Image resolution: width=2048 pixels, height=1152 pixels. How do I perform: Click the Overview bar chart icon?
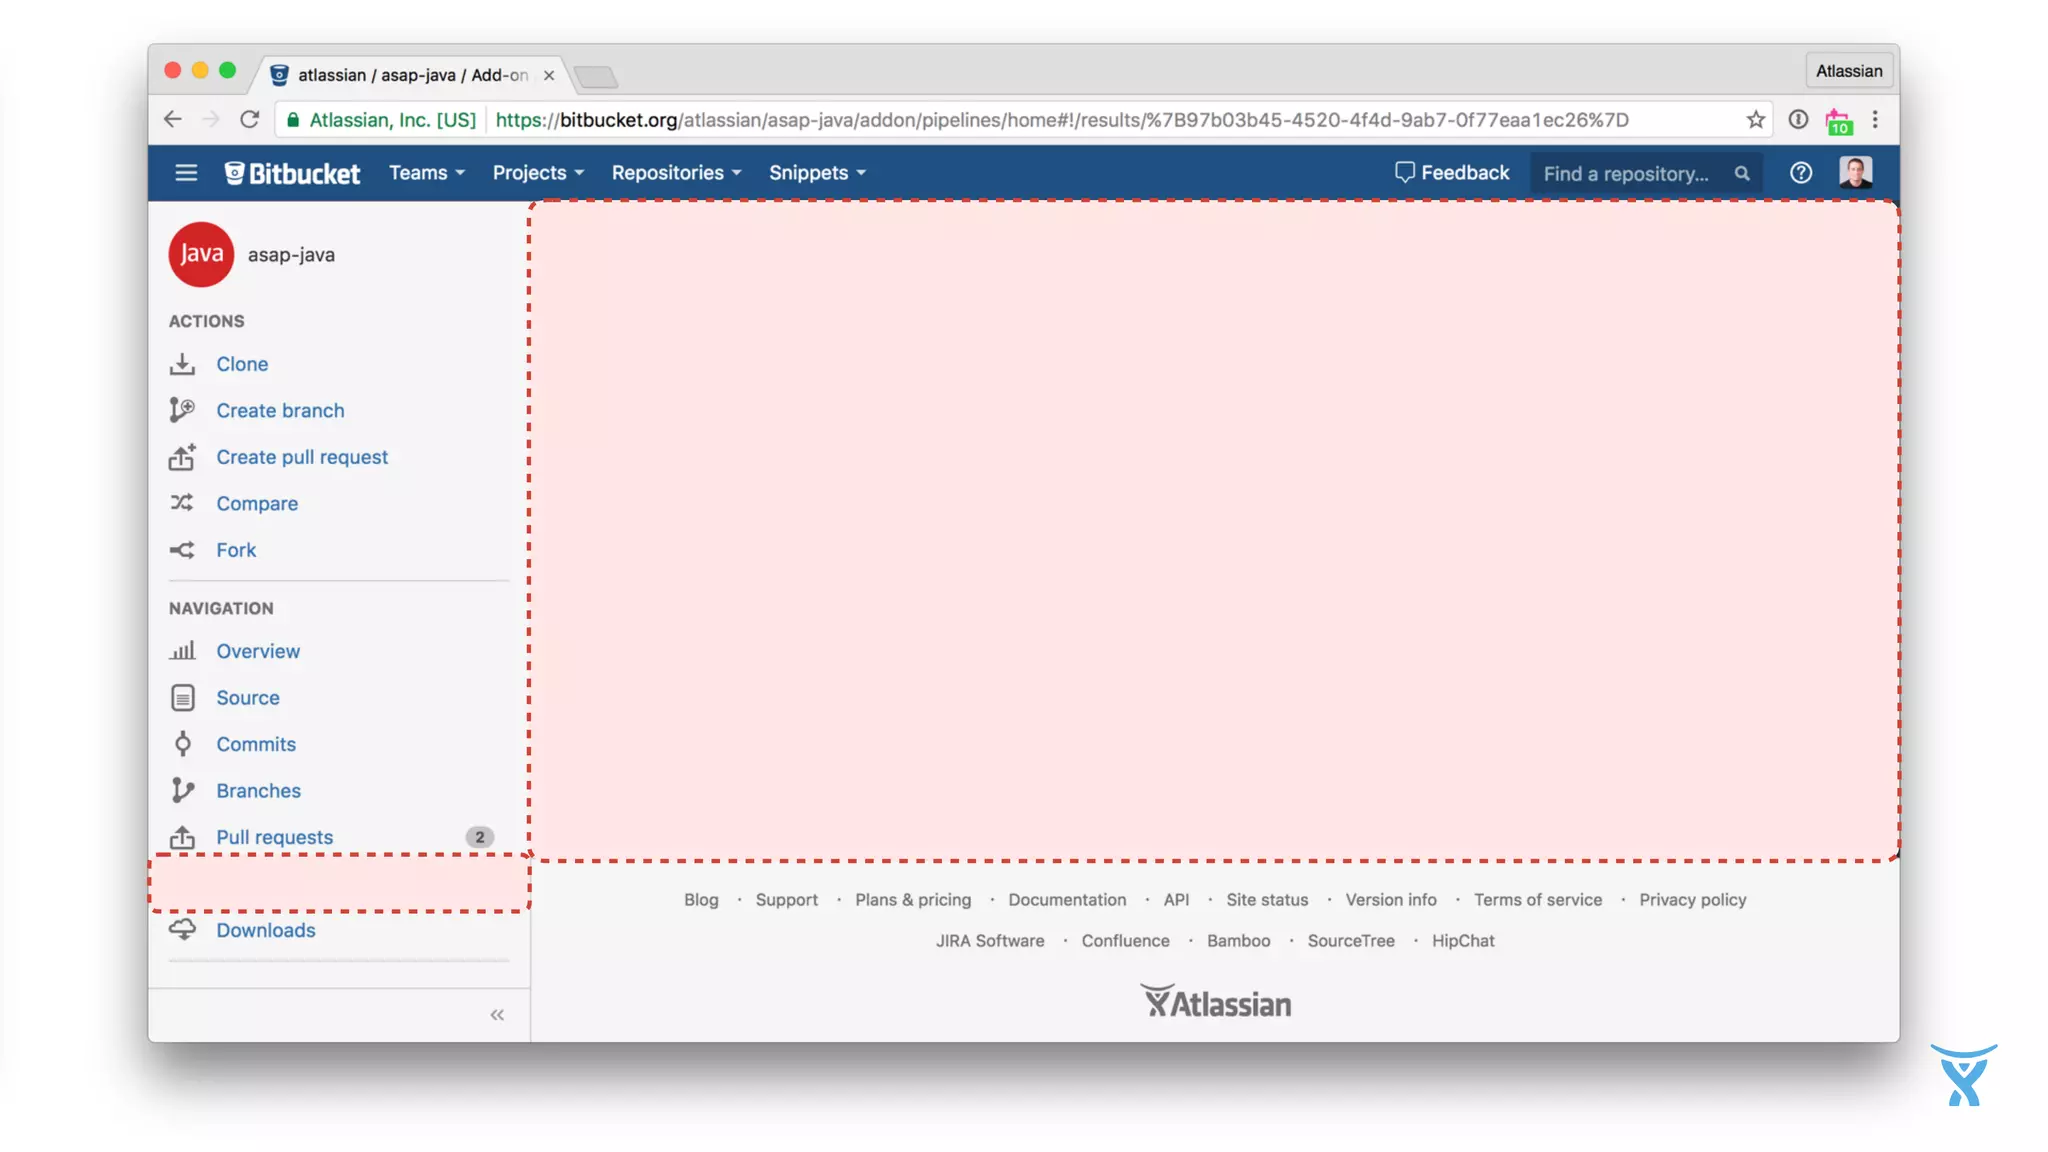click(x=182, y=651)
